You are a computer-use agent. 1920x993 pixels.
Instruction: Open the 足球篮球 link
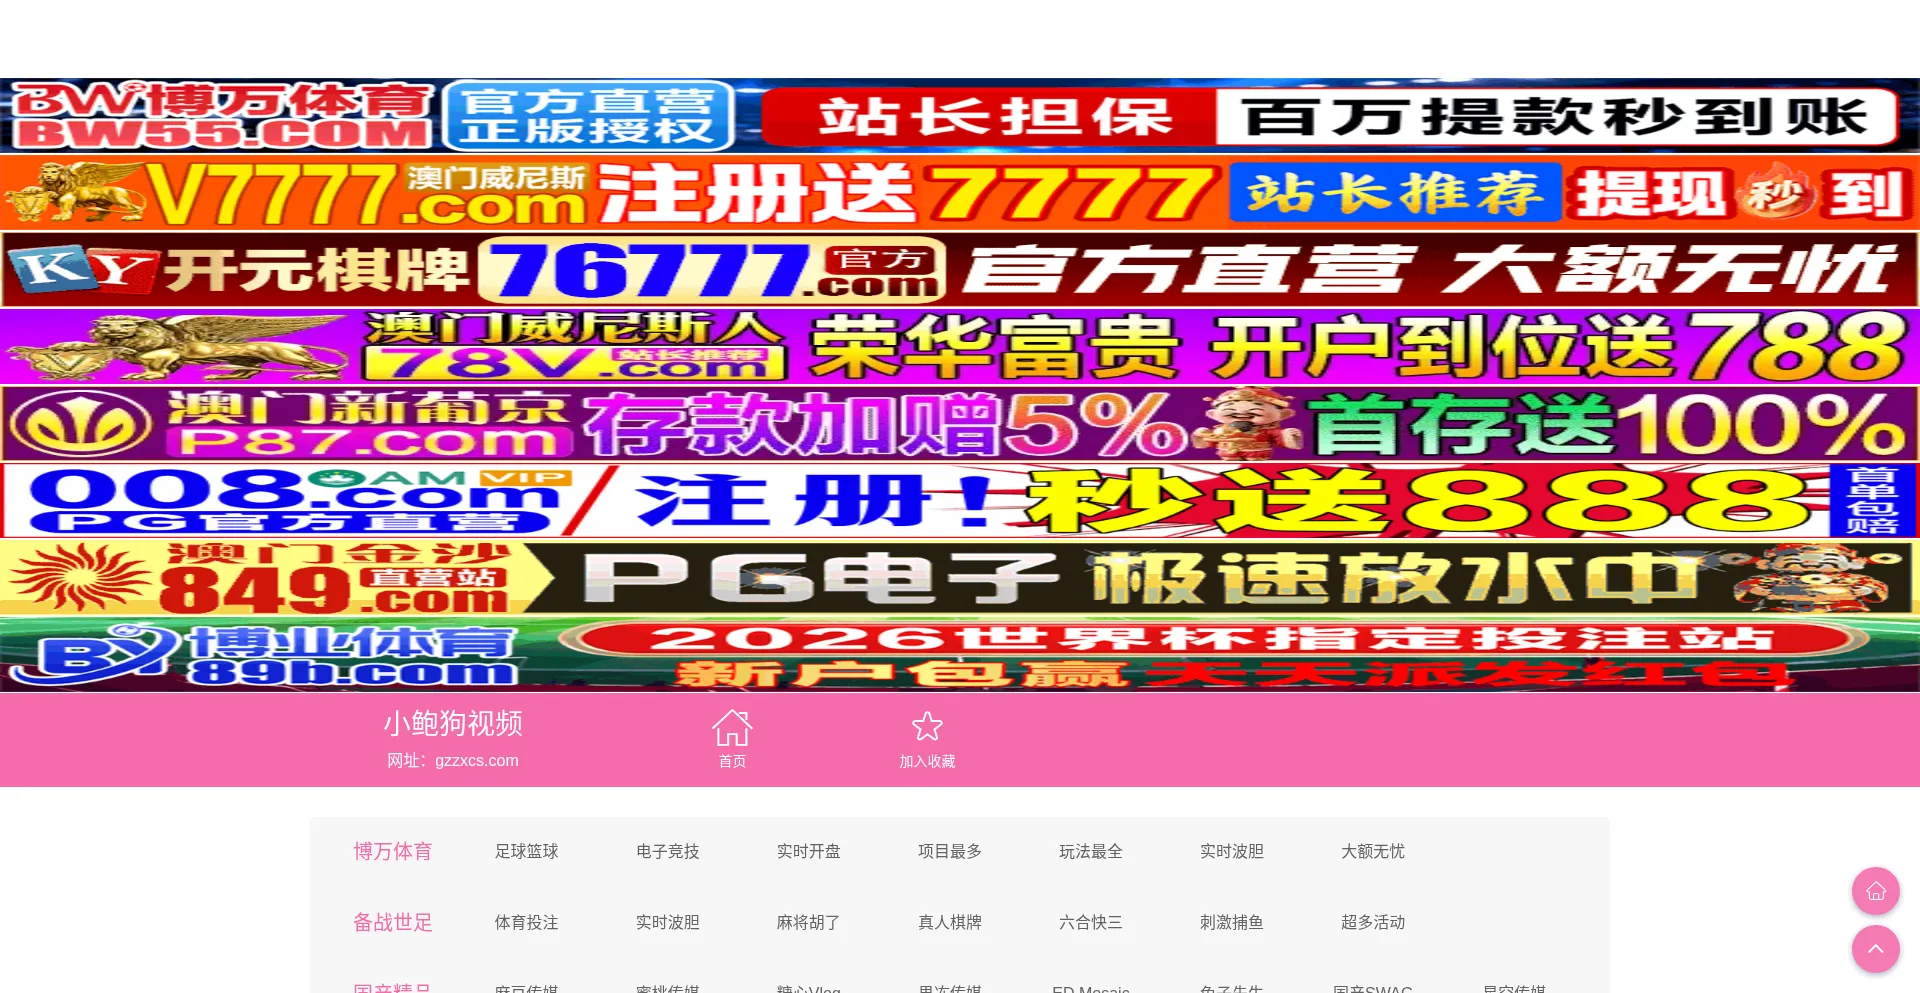527,851
